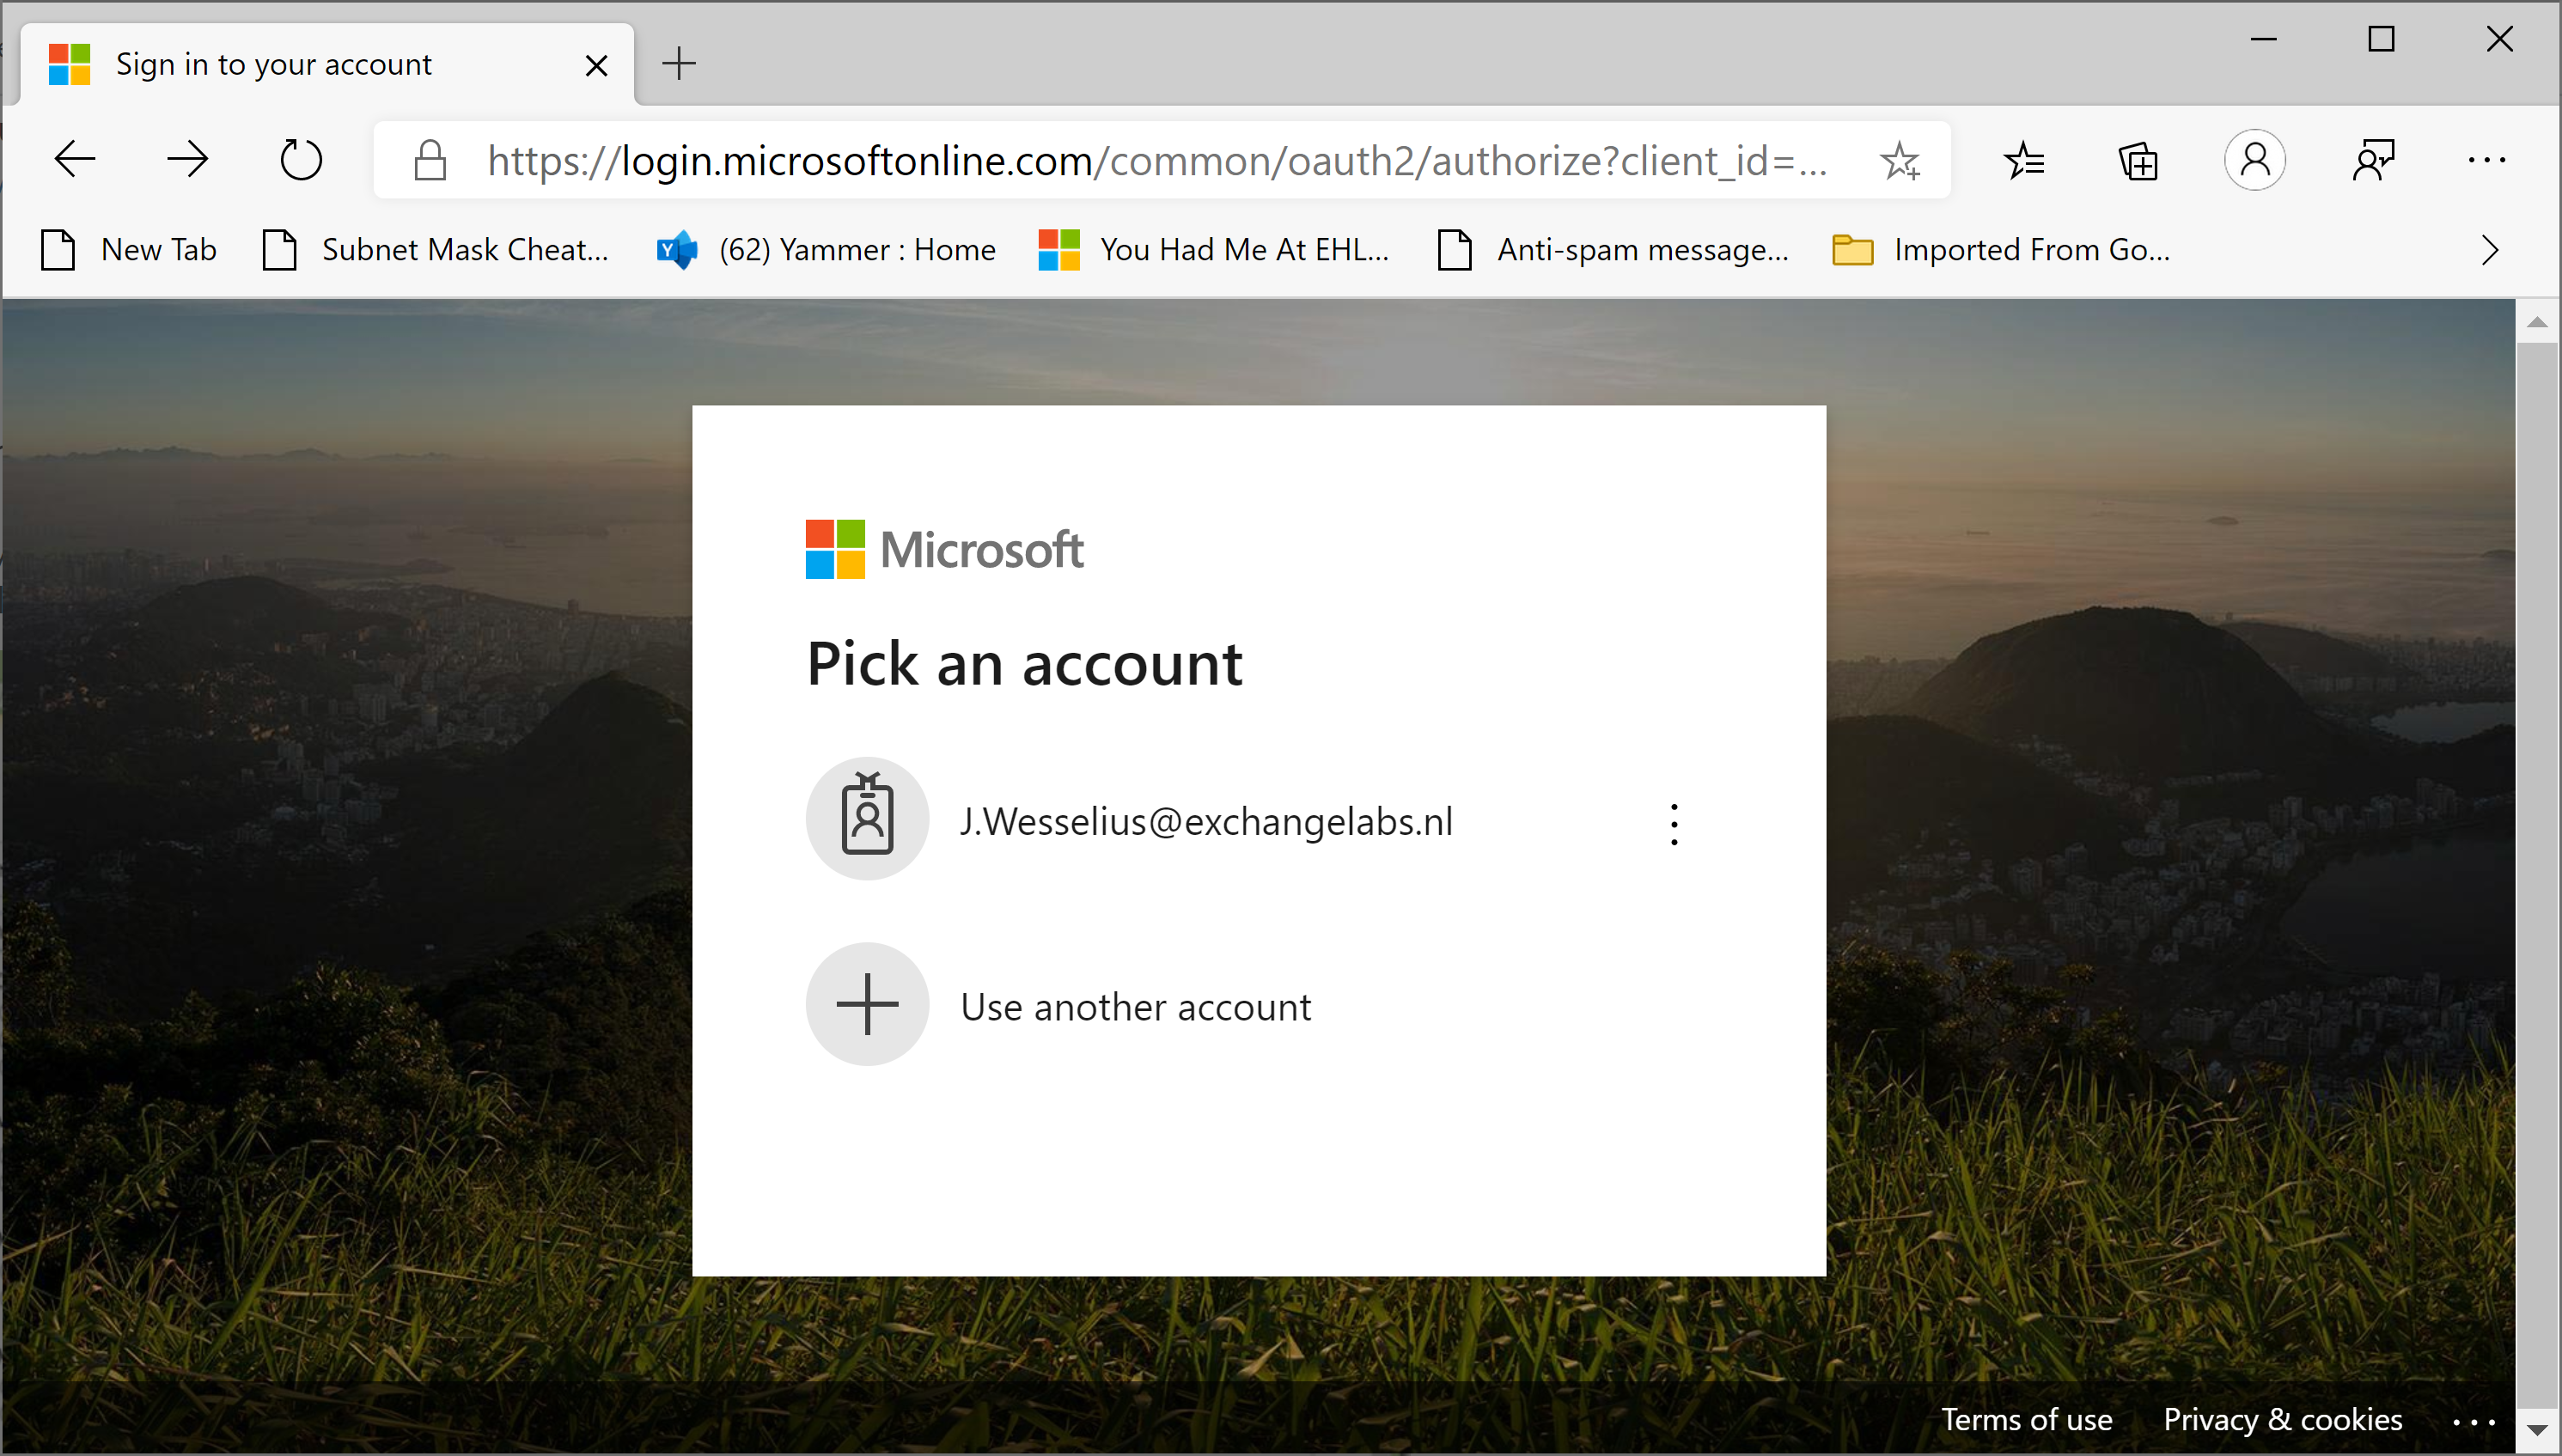Open options menu for J.Wesselius account
The image size is (2562, 1456).
click(x=1673, y=822)
